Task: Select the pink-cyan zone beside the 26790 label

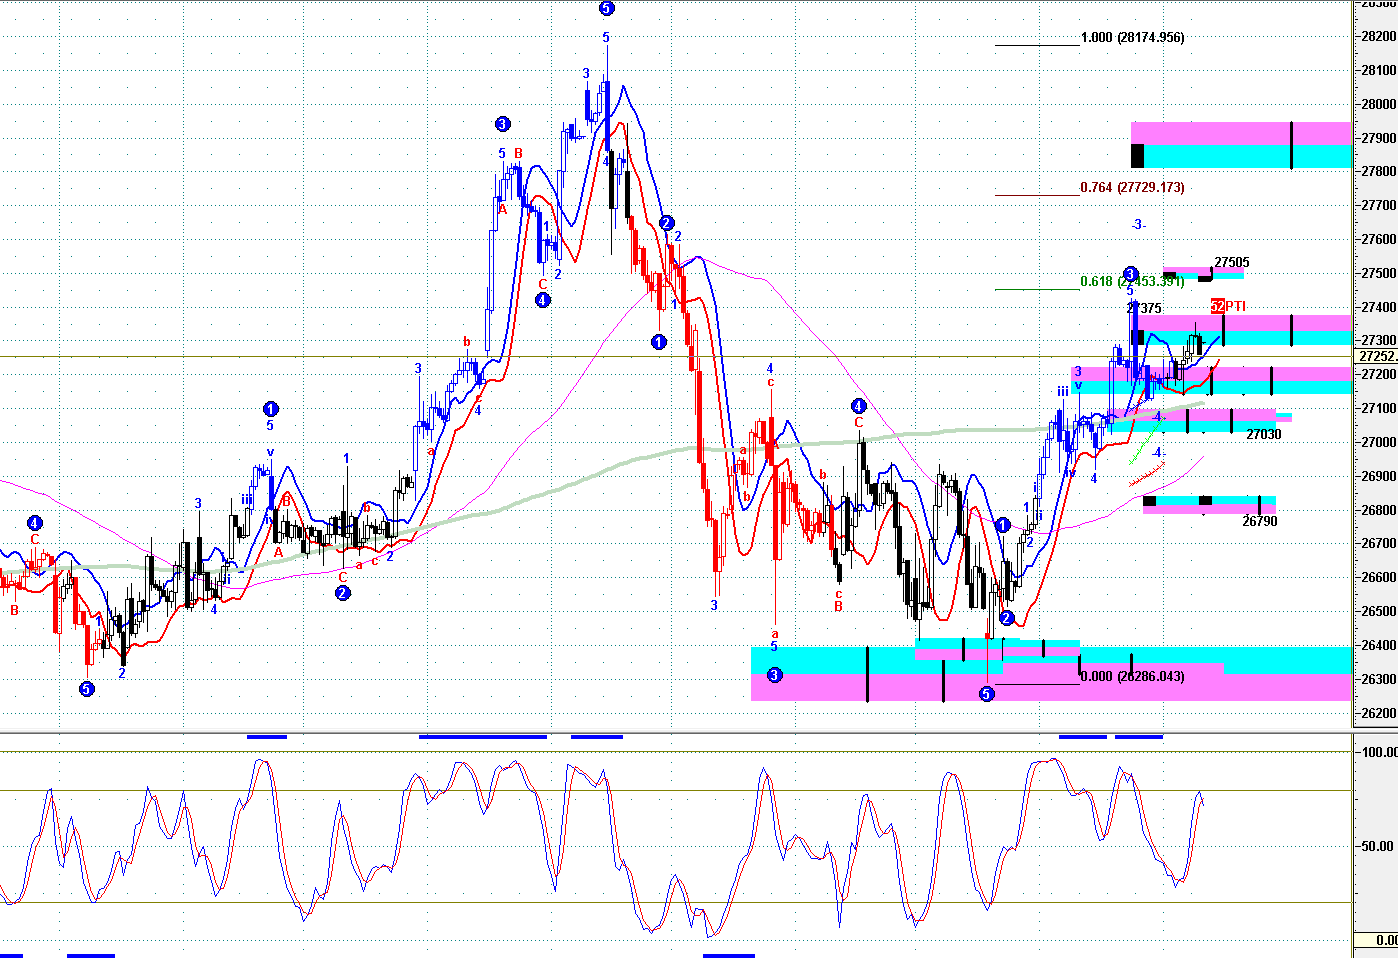Action: point(1209,505)
